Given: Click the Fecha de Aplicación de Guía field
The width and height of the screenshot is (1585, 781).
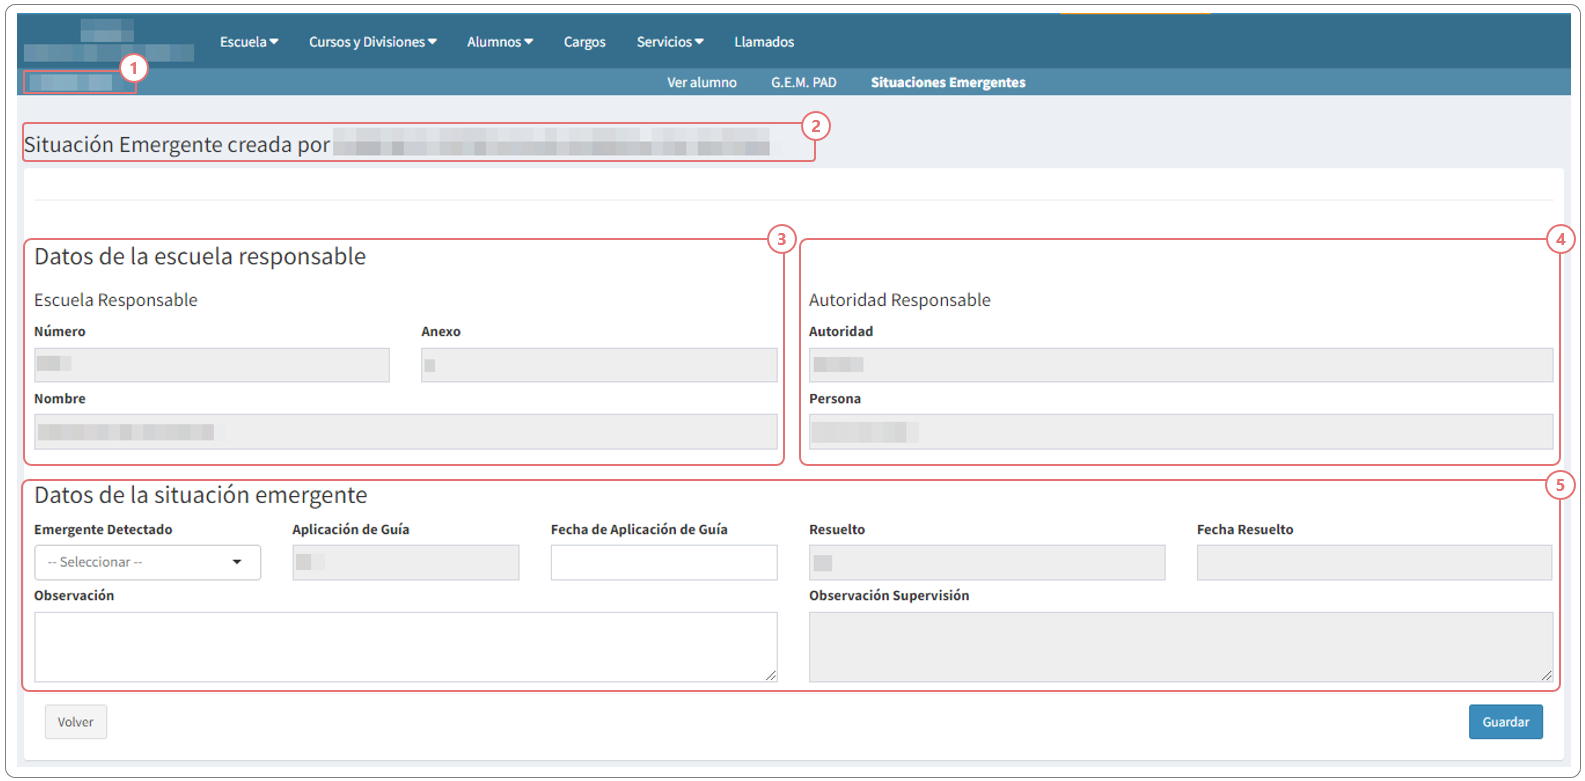Looking at the screenshot, I should tap(664, 562).
